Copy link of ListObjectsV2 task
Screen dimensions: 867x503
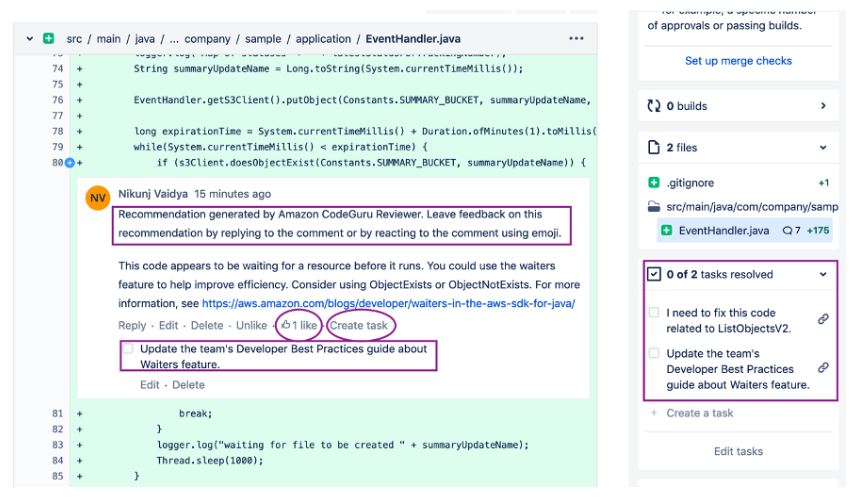click(822, 319)
